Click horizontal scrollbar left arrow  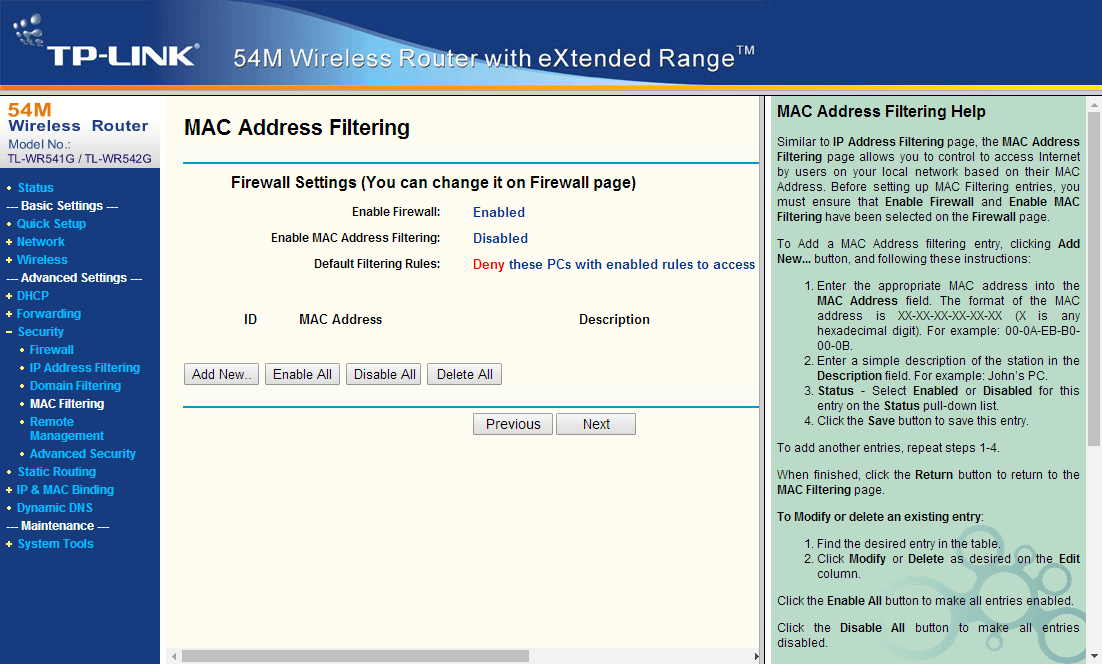174,656
